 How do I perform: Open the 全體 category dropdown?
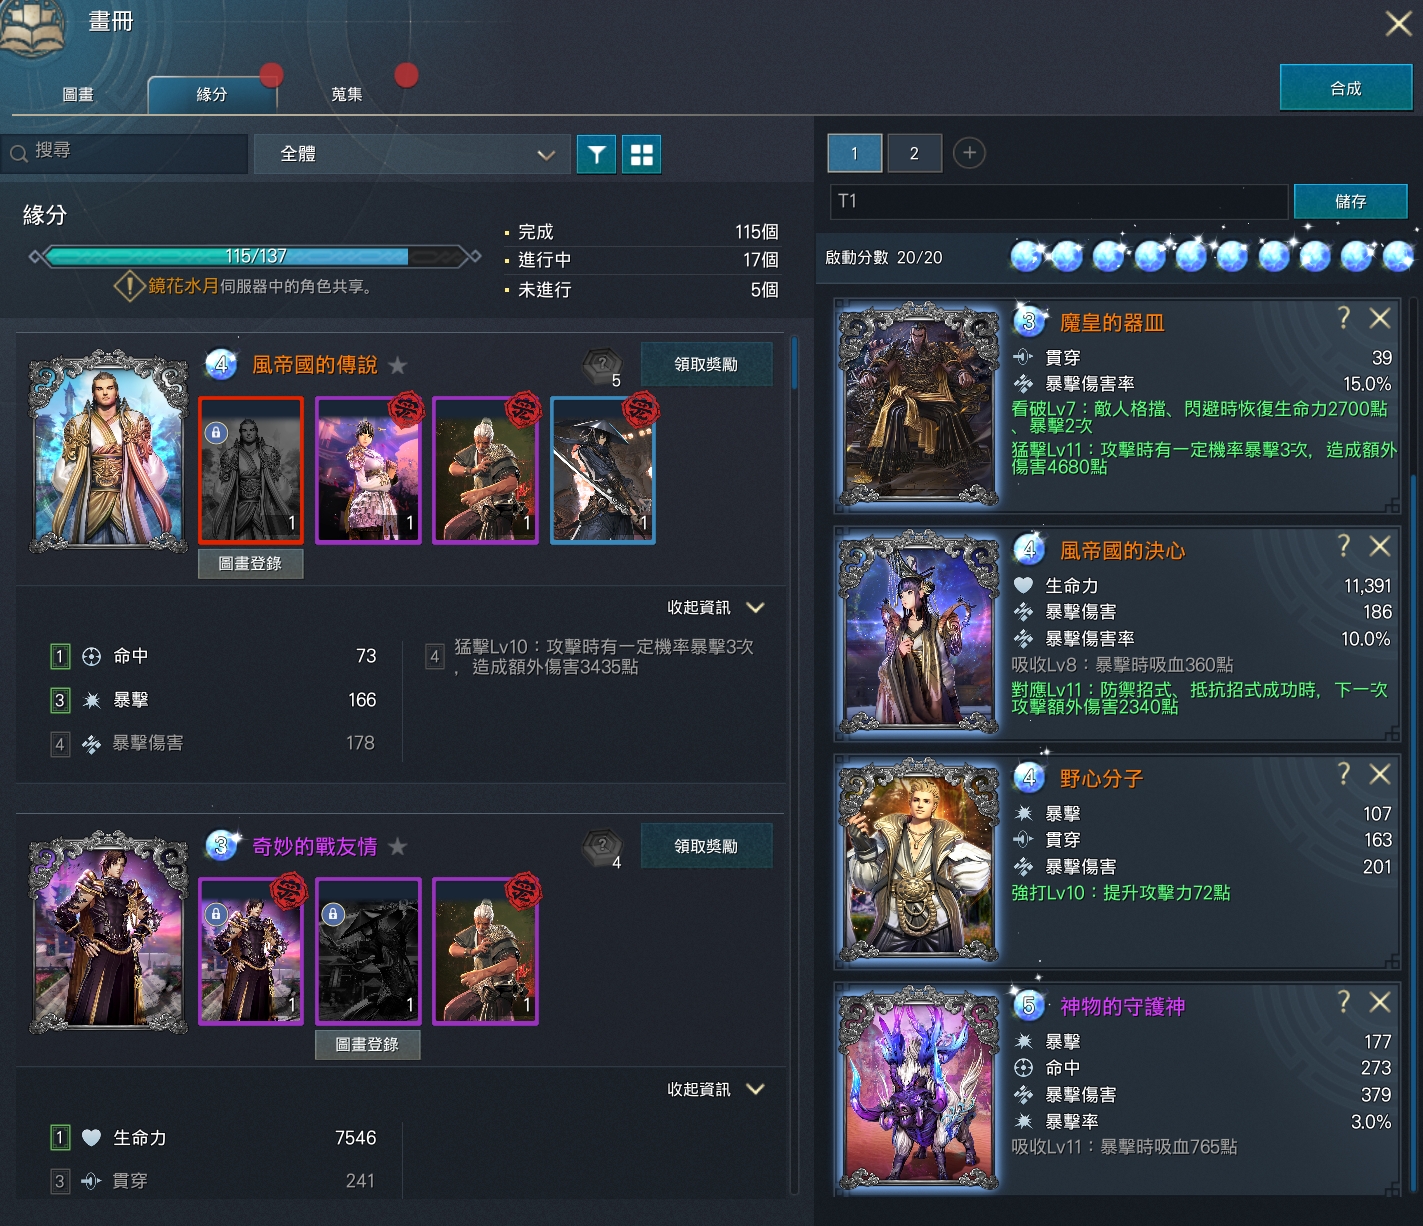click(x=412, y=155)
